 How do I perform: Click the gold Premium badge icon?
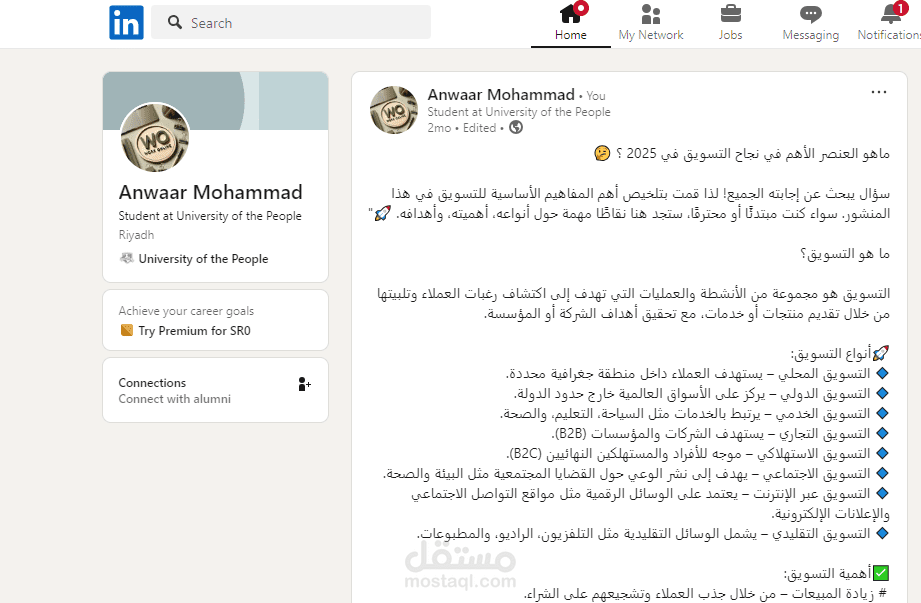tap(126, 330)
